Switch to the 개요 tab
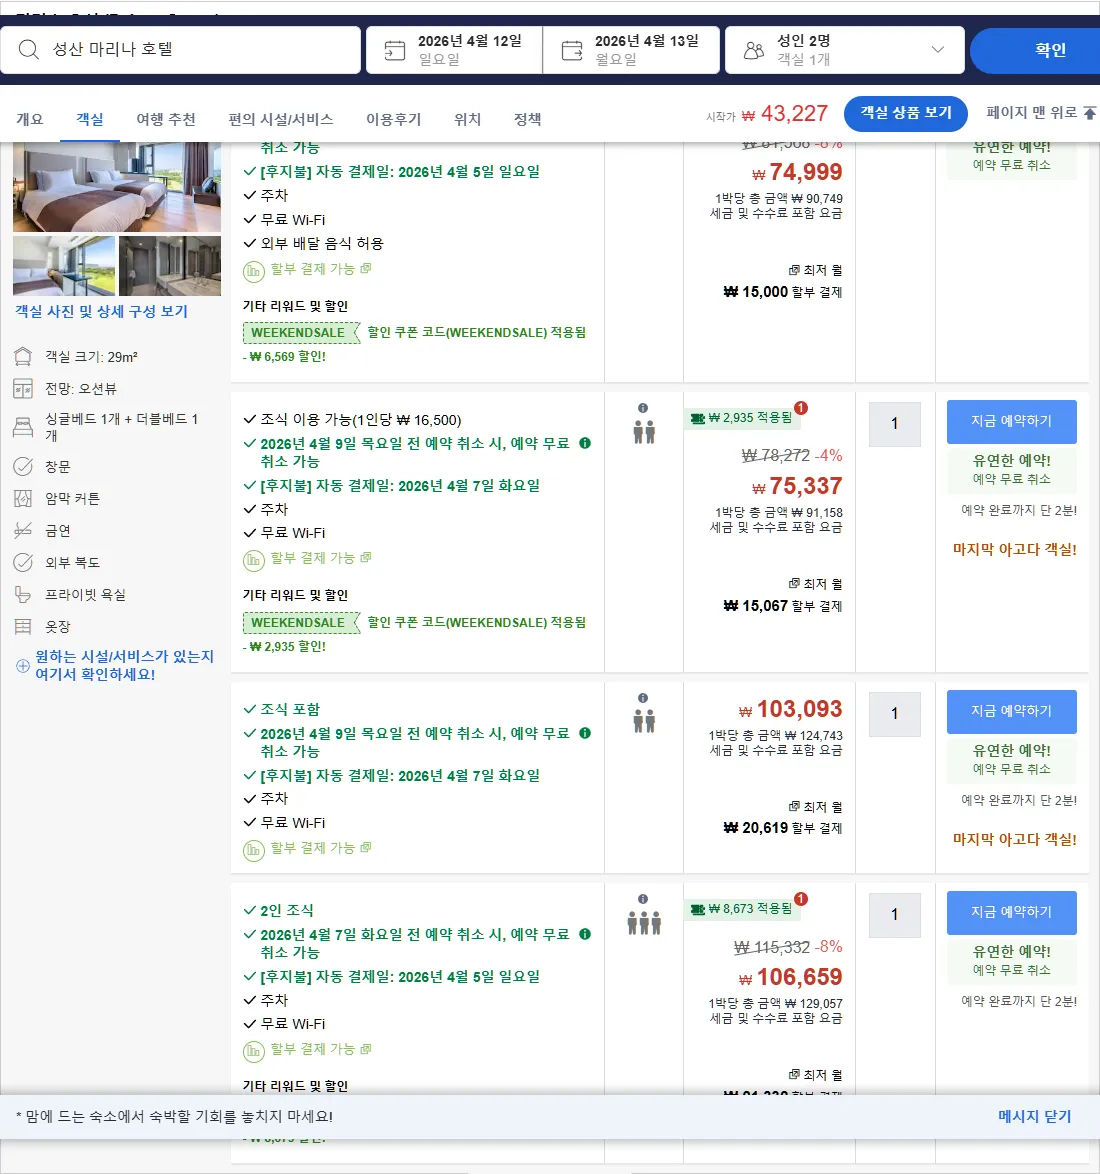The height and width of the screenshot is (1174, 1100). (30, 119)
